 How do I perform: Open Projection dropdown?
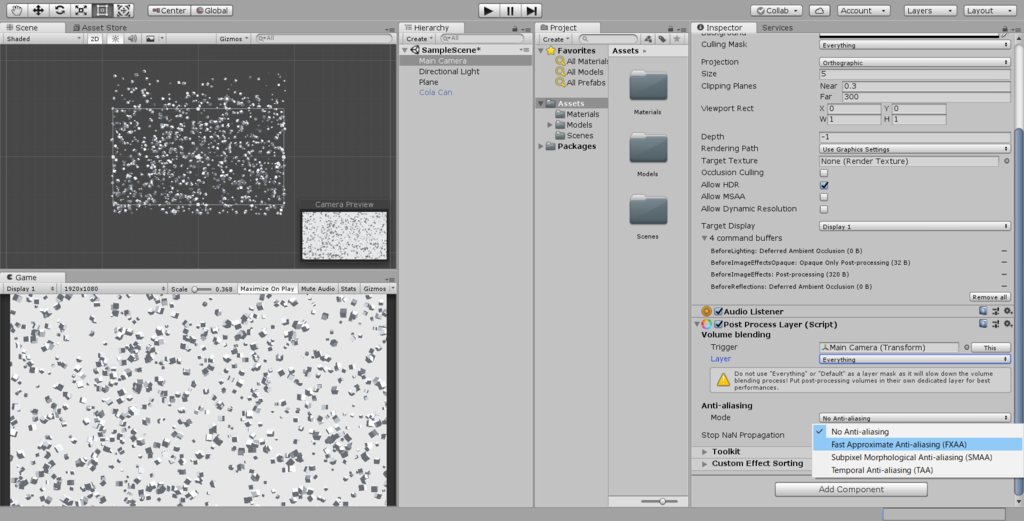914,63
